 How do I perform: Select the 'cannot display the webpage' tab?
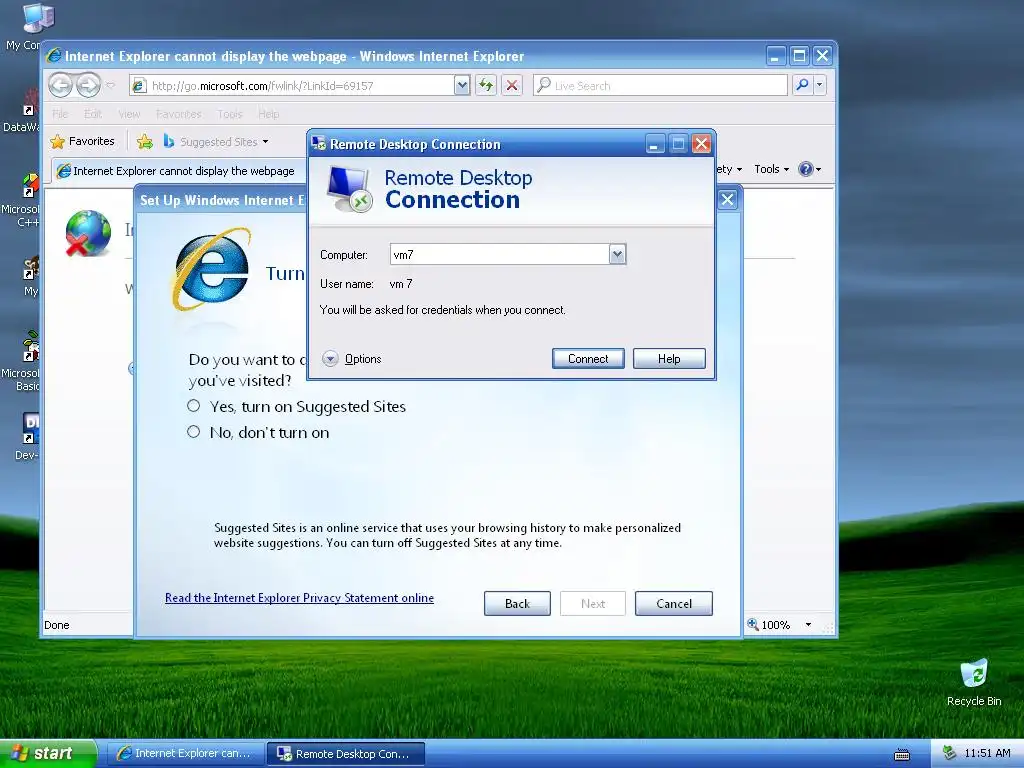[178, 171]
